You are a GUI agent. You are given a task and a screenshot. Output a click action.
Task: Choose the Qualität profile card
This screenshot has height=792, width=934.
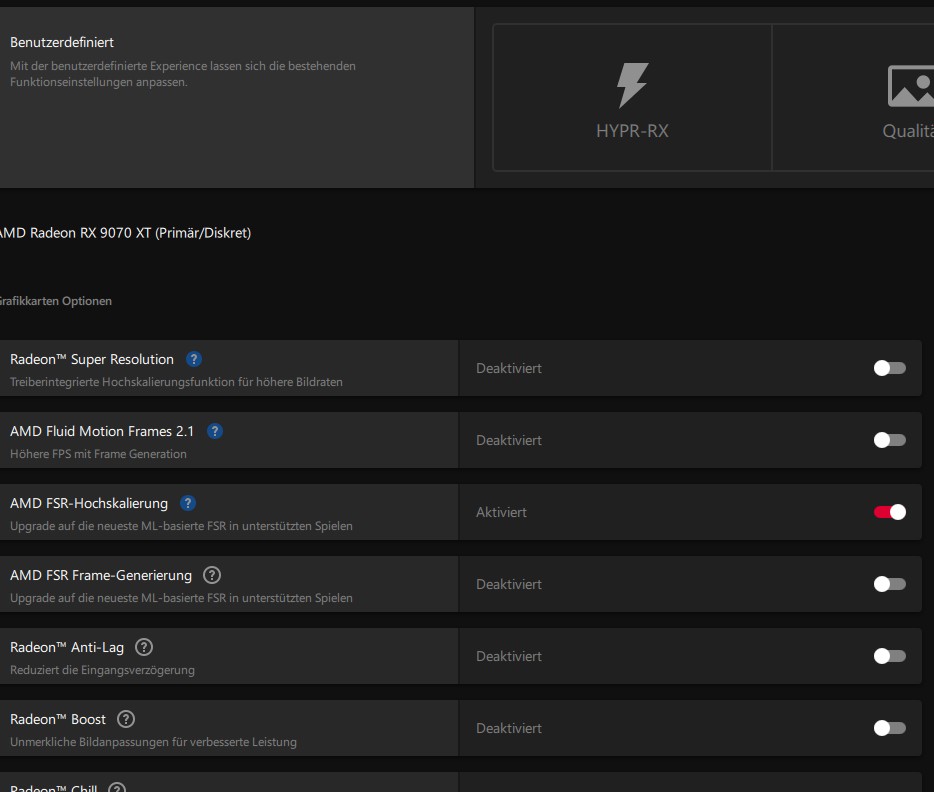853,98
